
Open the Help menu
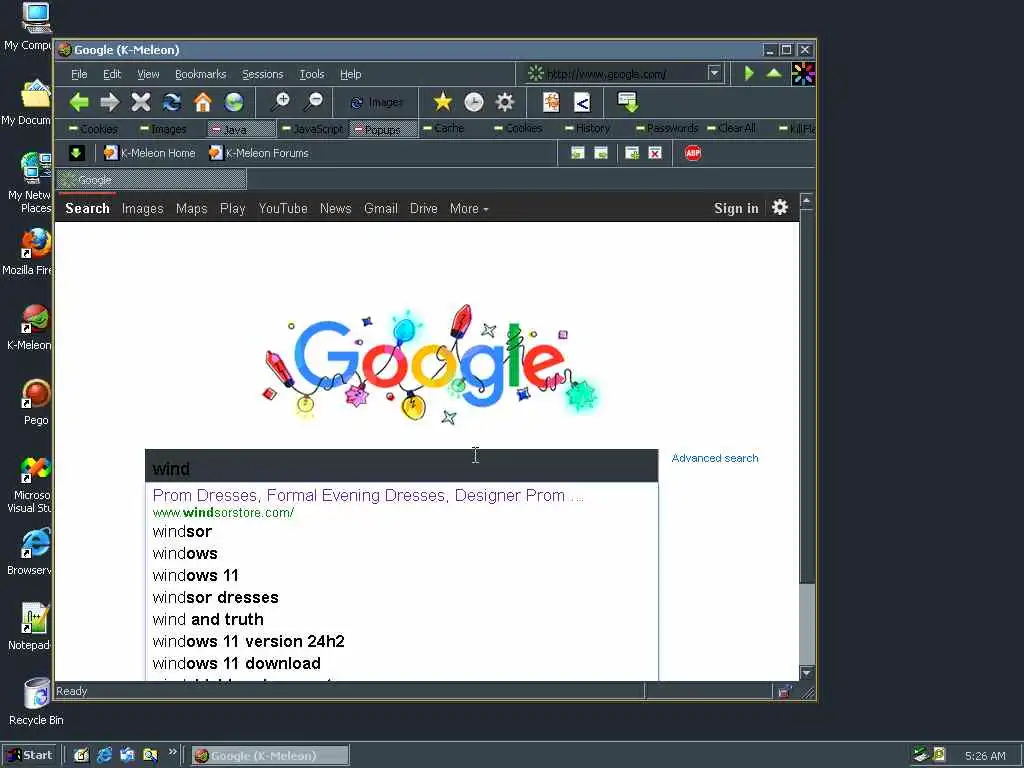click(x=351, y=74)
